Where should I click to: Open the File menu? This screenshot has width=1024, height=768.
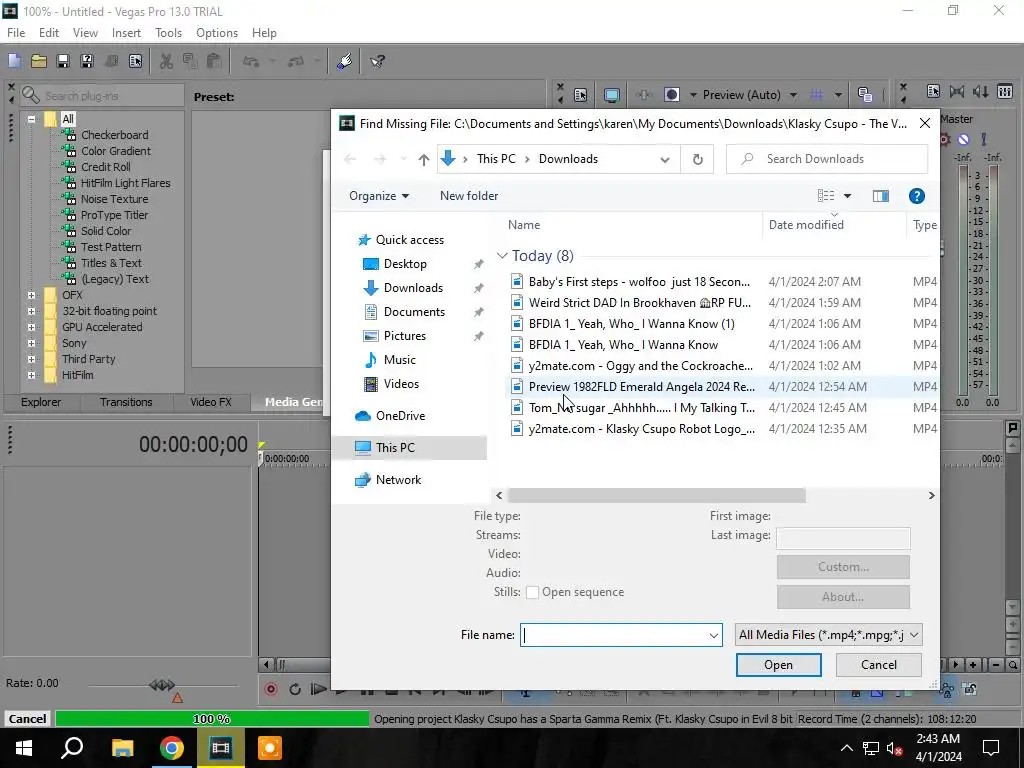[16, 33]
